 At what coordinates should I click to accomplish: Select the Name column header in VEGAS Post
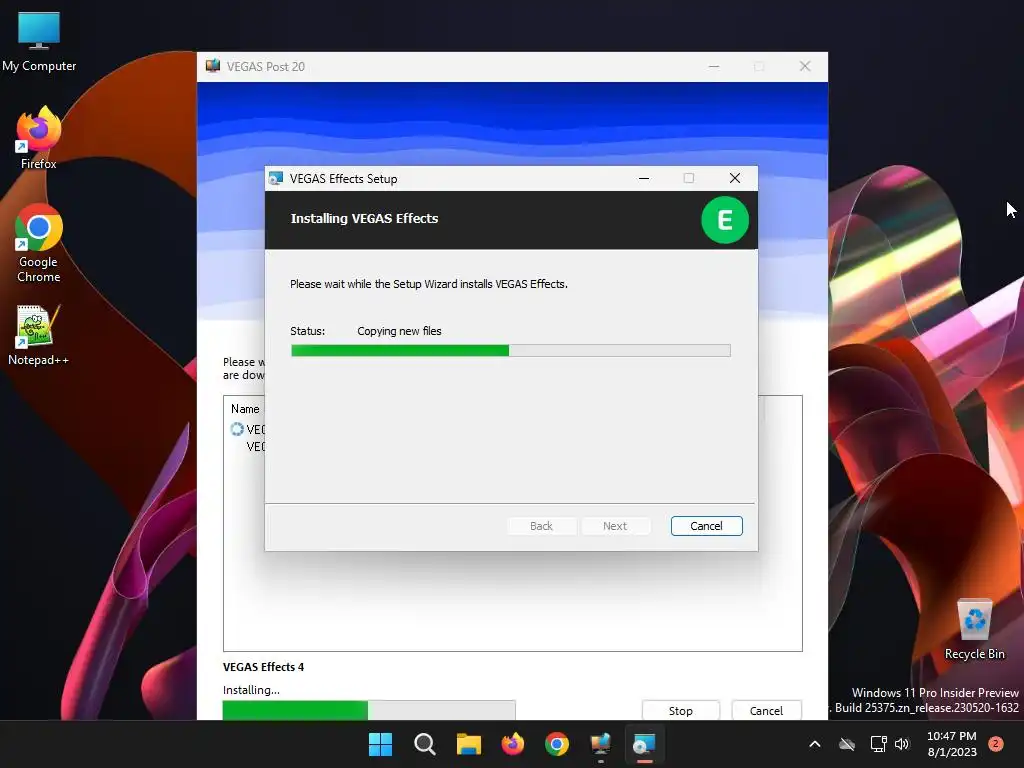coord(245,409)
